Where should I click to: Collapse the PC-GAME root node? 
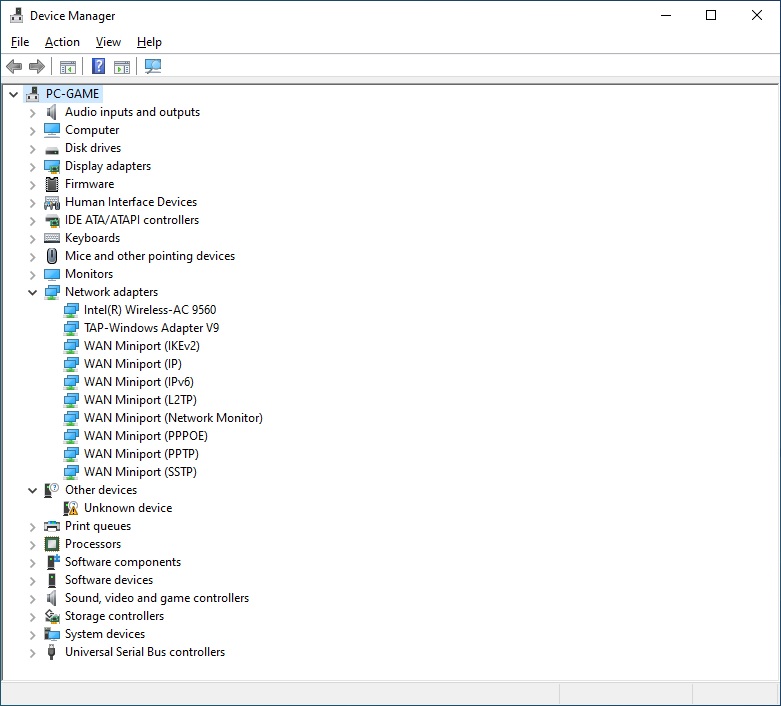click(13, 94)
